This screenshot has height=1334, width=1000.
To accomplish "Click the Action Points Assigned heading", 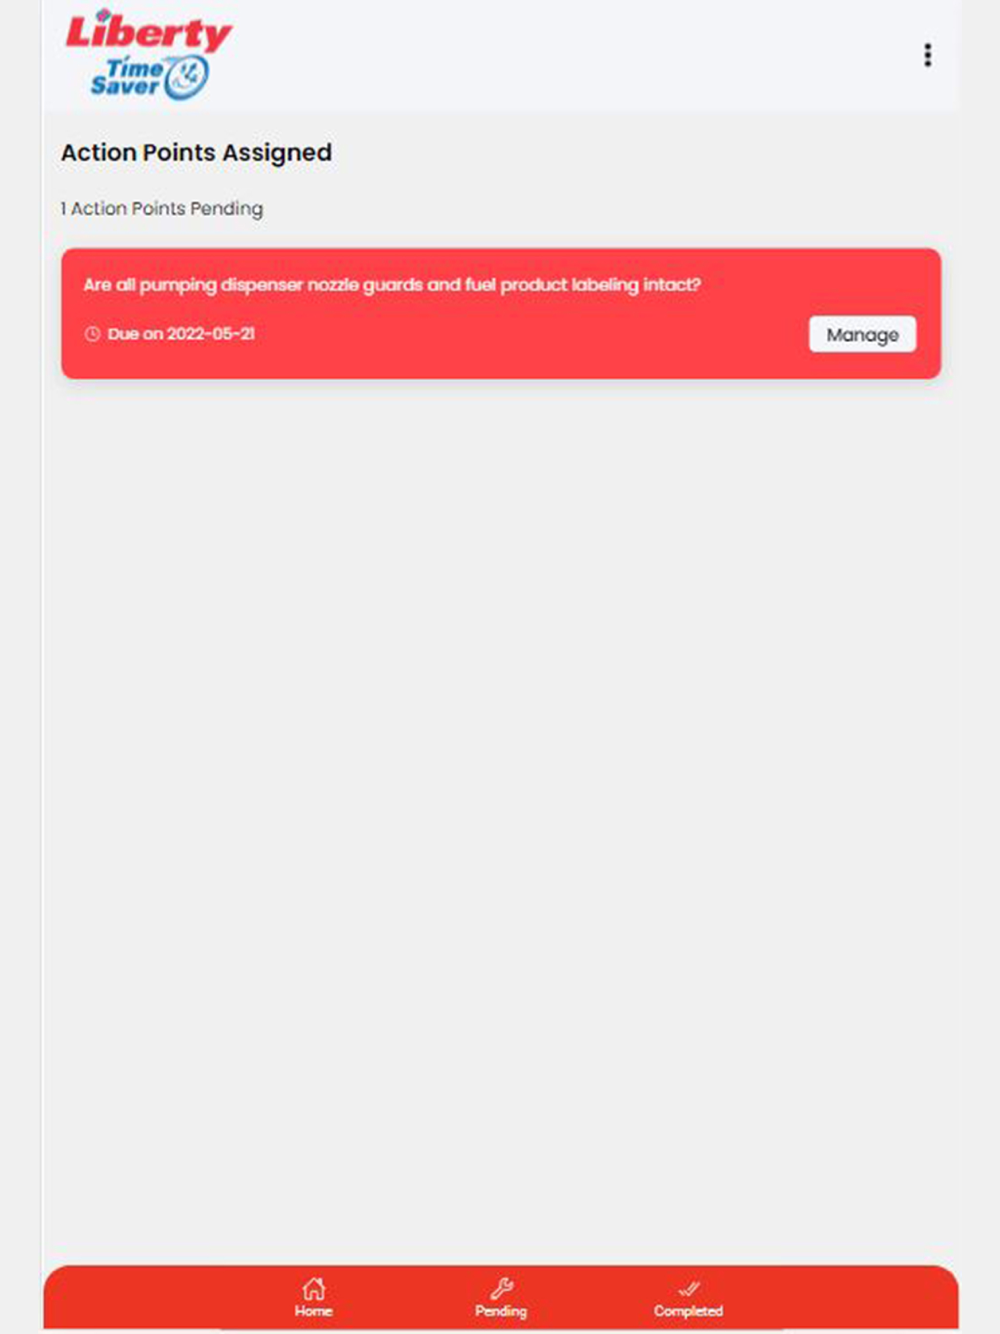I will point(196,153).
